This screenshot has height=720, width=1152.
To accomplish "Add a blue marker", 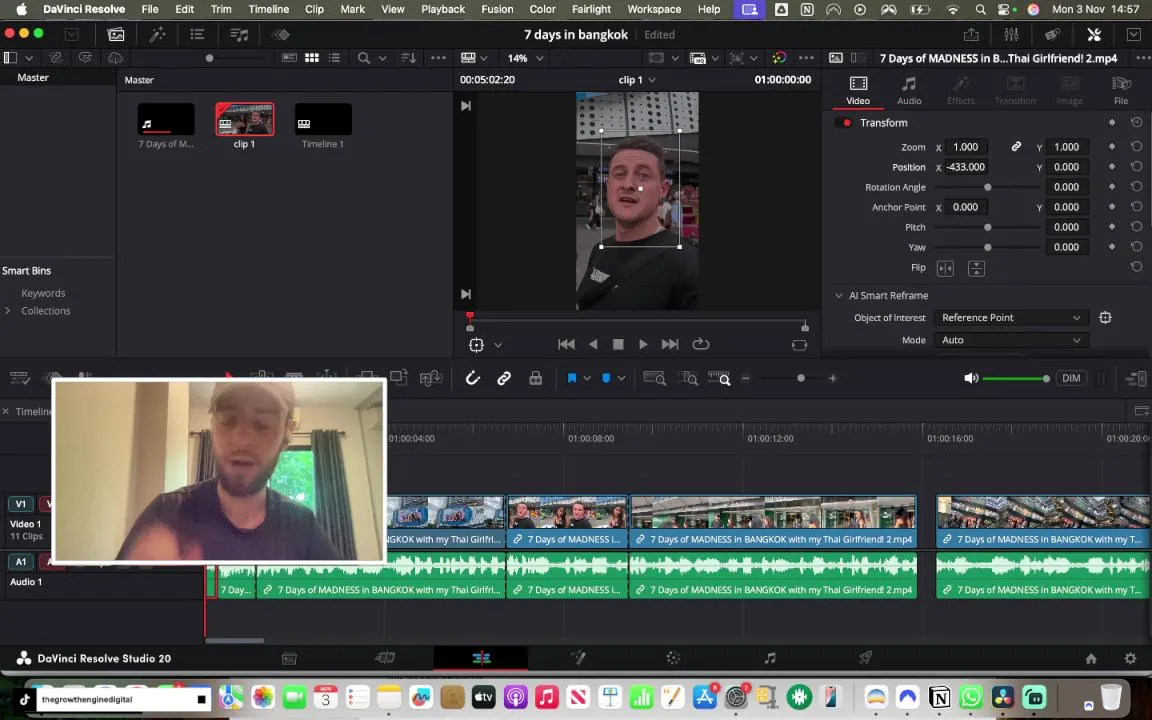I will click(606, 378).
